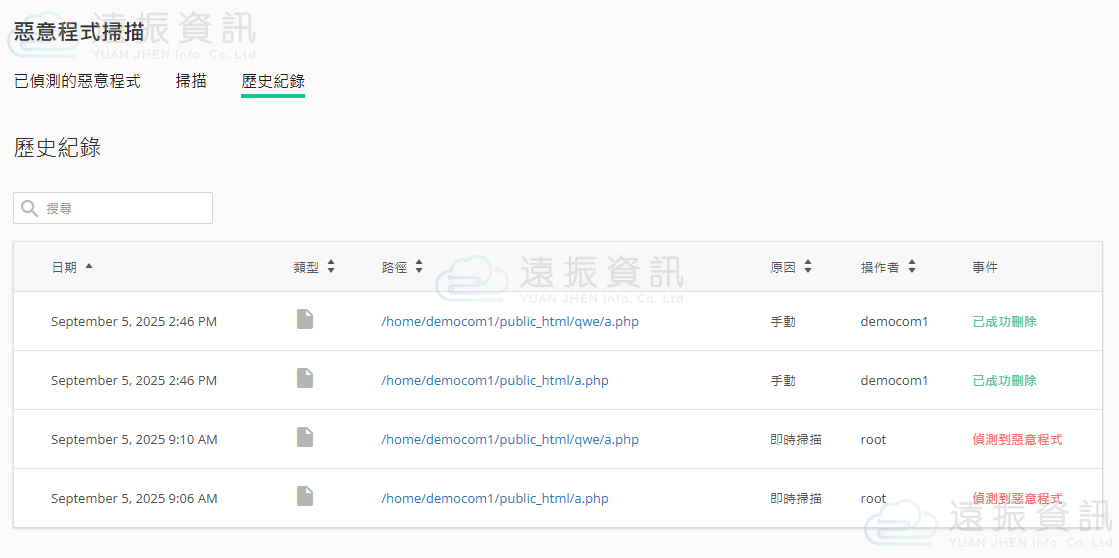Sort by 日期 column arrow
The height and width of the screenshot is (558, 1119).
point(89,267)
